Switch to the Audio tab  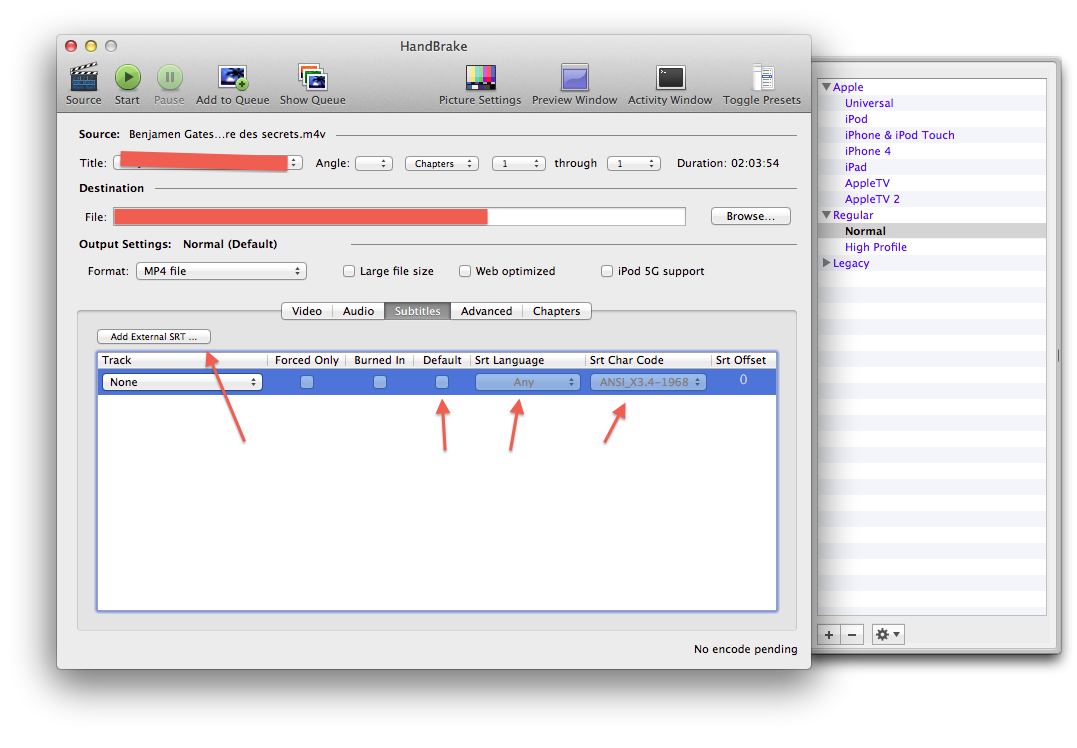[359, 311]
